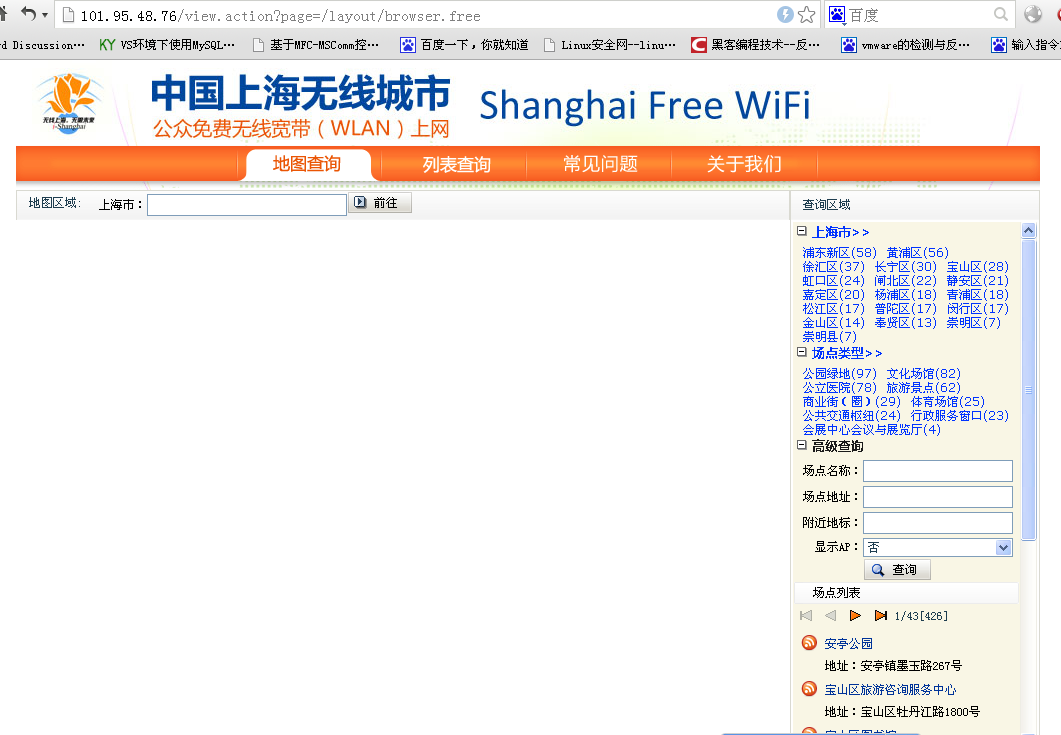Click the search magnifier icon in toolbar
Image resolution: width=1061 pixels, height=735 pixels.
1001,14
